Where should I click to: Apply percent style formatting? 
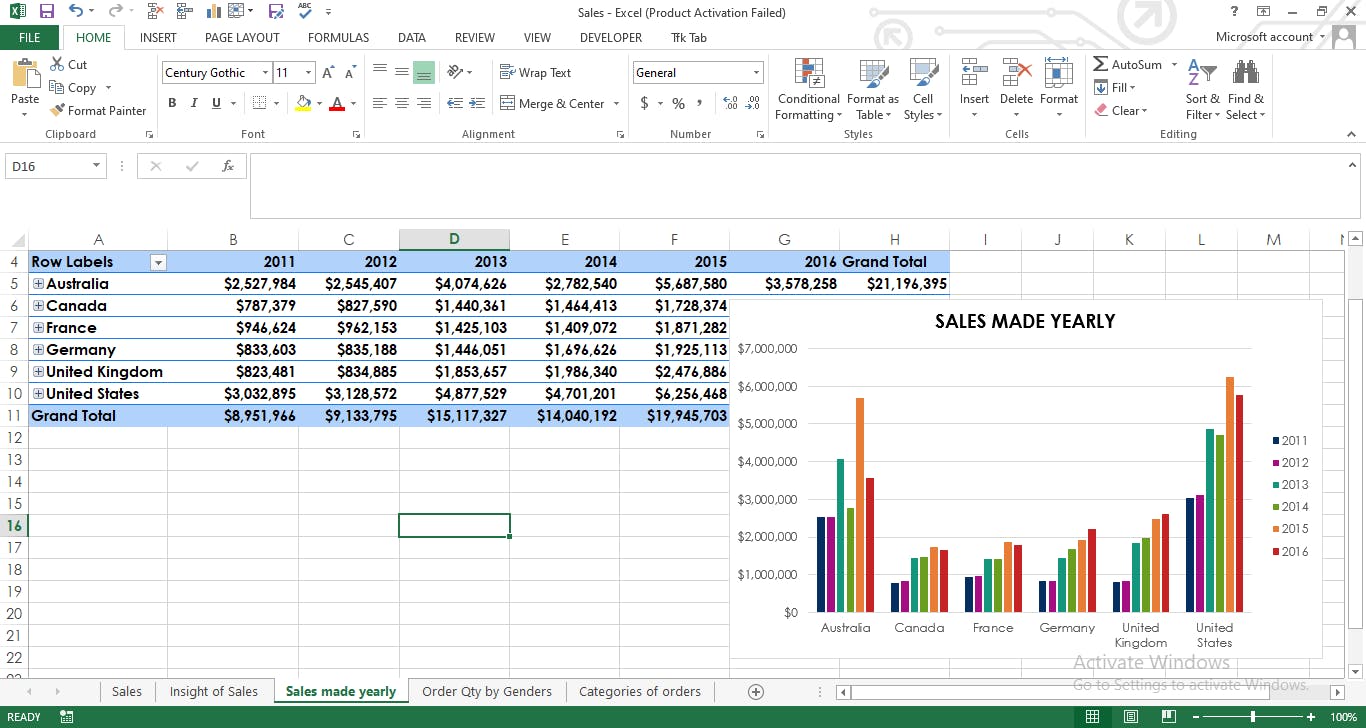click(x=679, y=103)
